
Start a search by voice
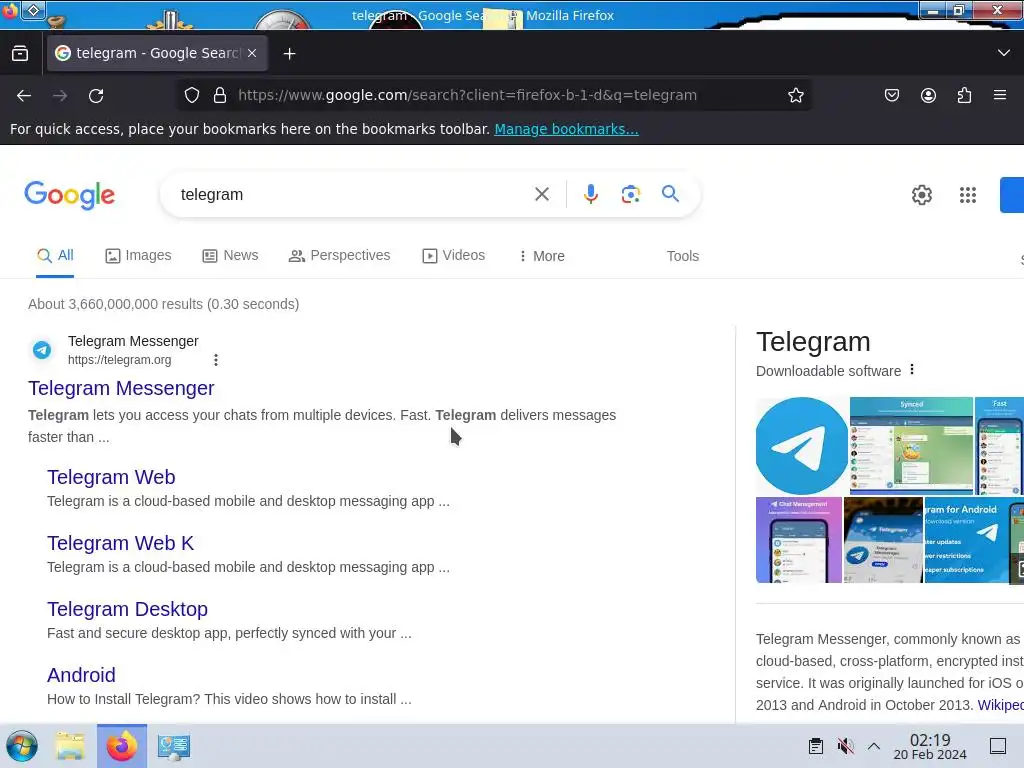[590, 194]
